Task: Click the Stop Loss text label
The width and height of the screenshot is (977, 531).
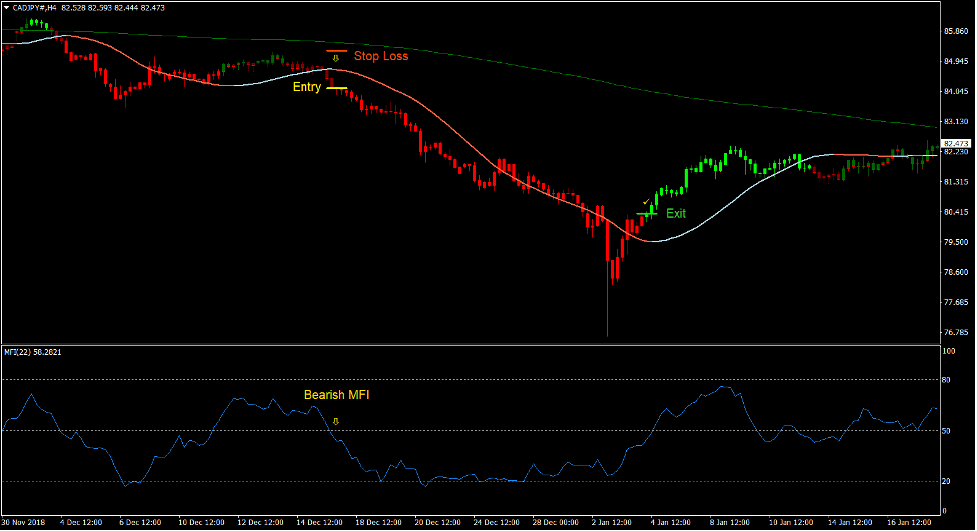Action: click(381, 56)
